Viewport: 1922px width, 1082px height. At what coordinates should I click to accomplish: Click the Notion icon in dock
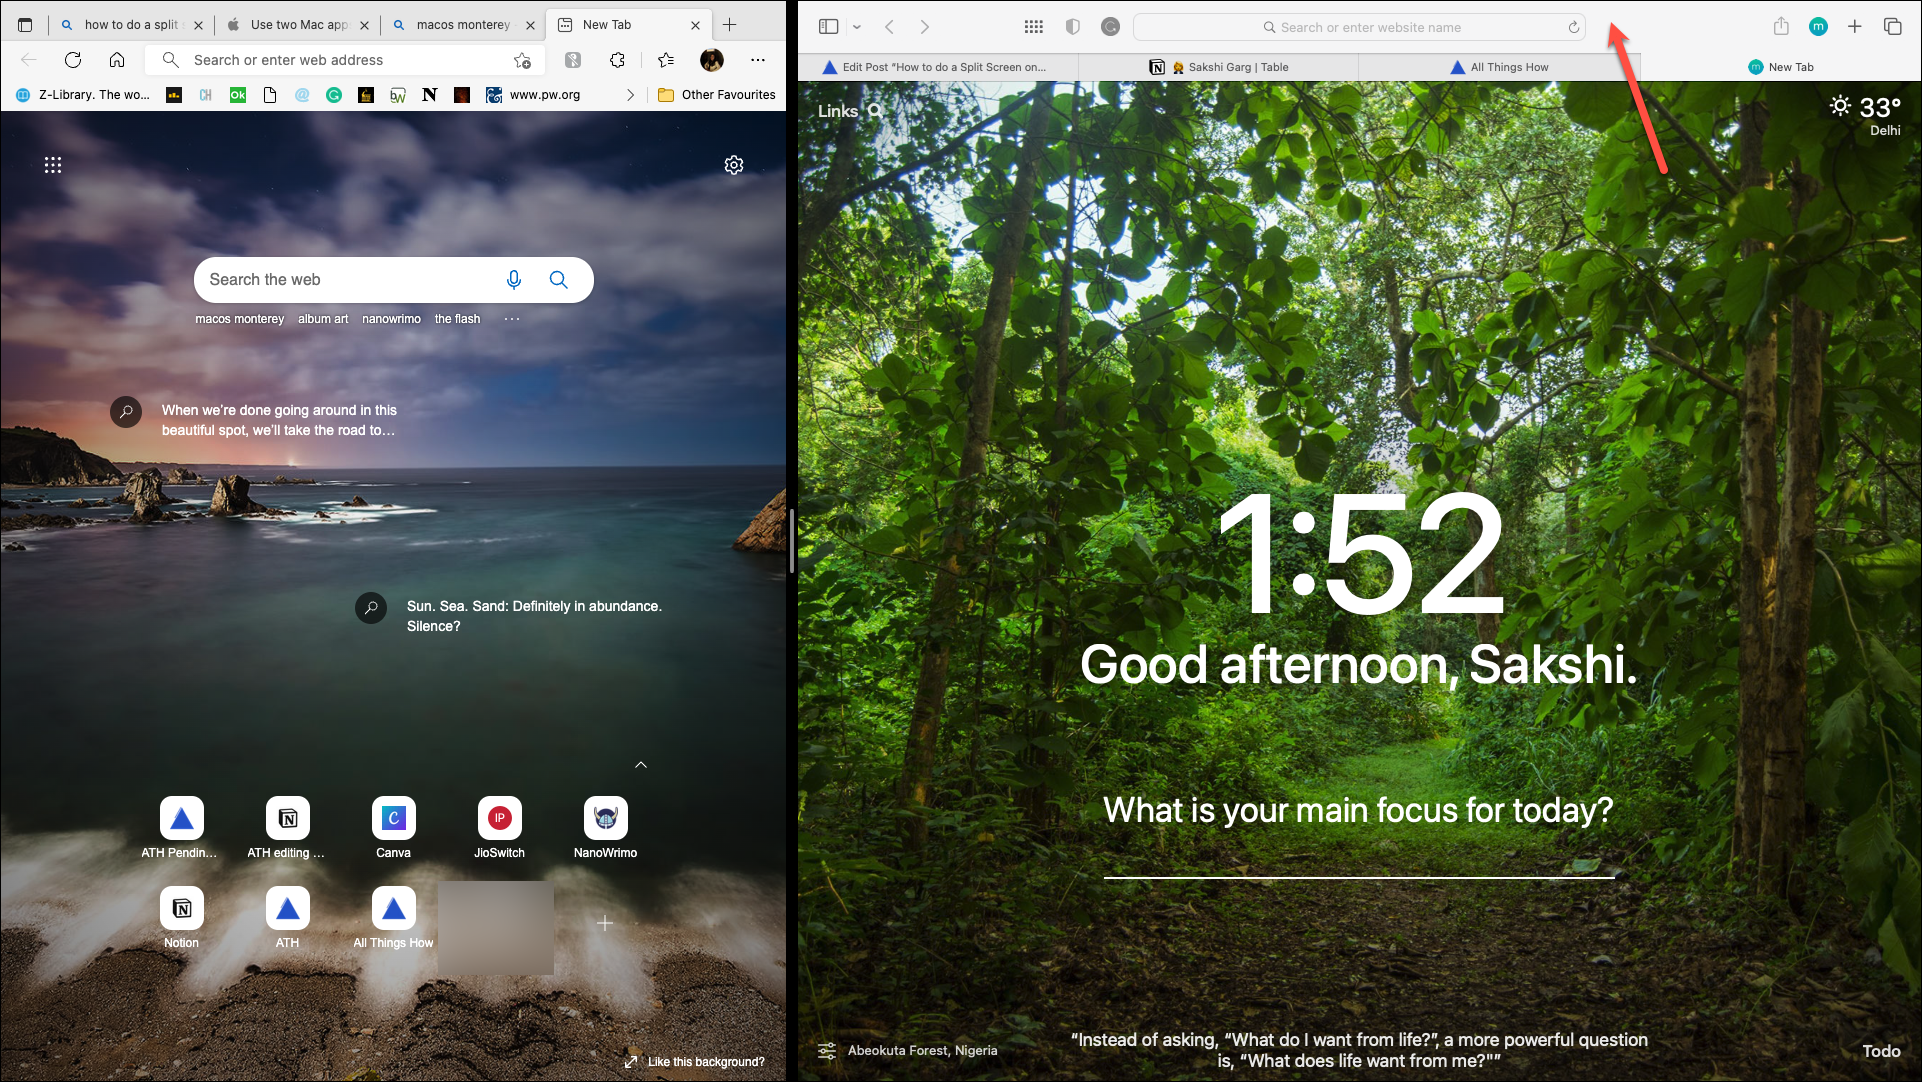tap(180, 908)
